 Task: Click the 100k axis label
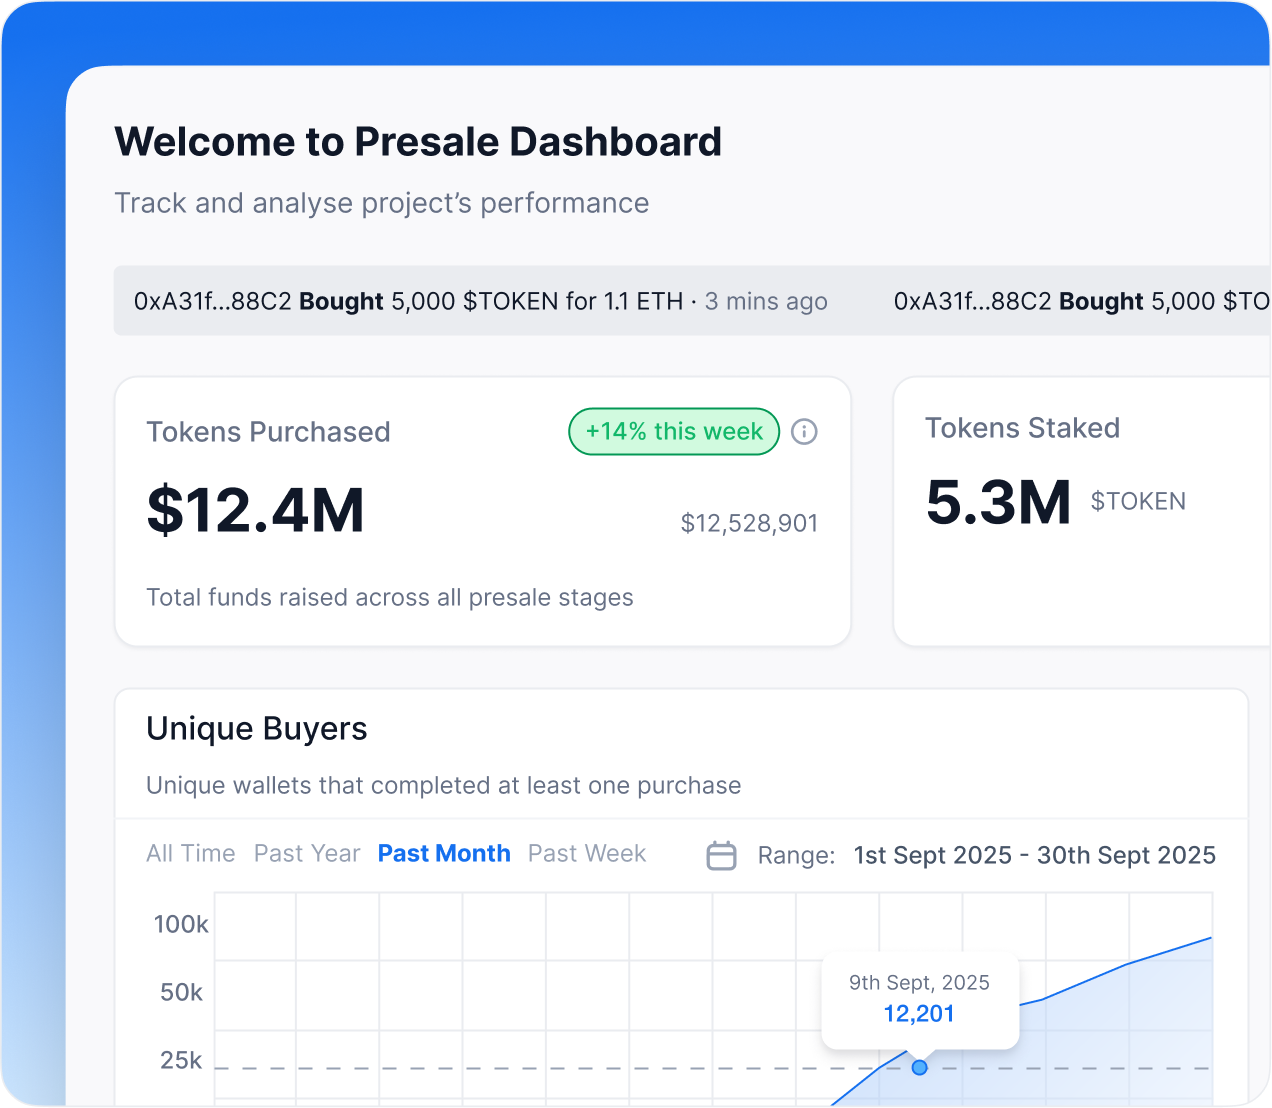point(181,924)
